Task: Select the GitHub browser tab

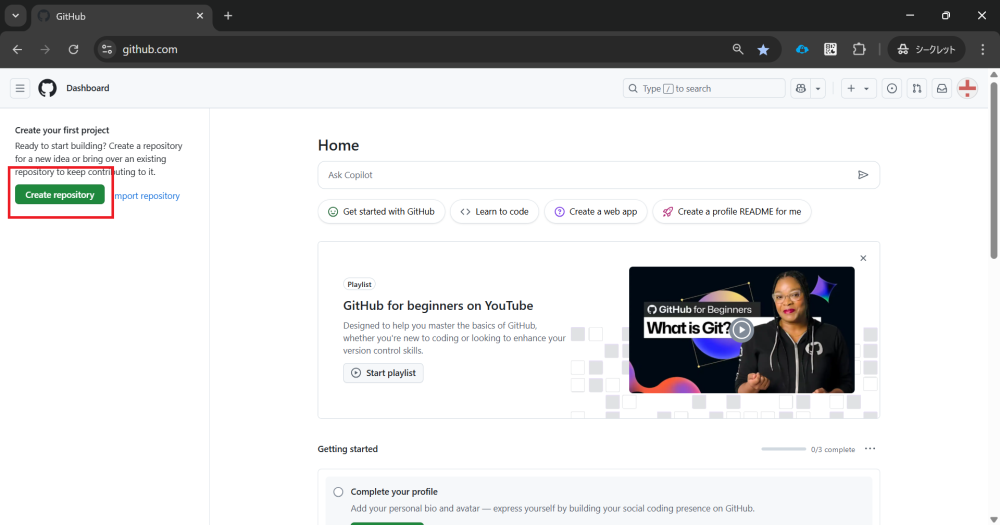Action: (121, 16)
